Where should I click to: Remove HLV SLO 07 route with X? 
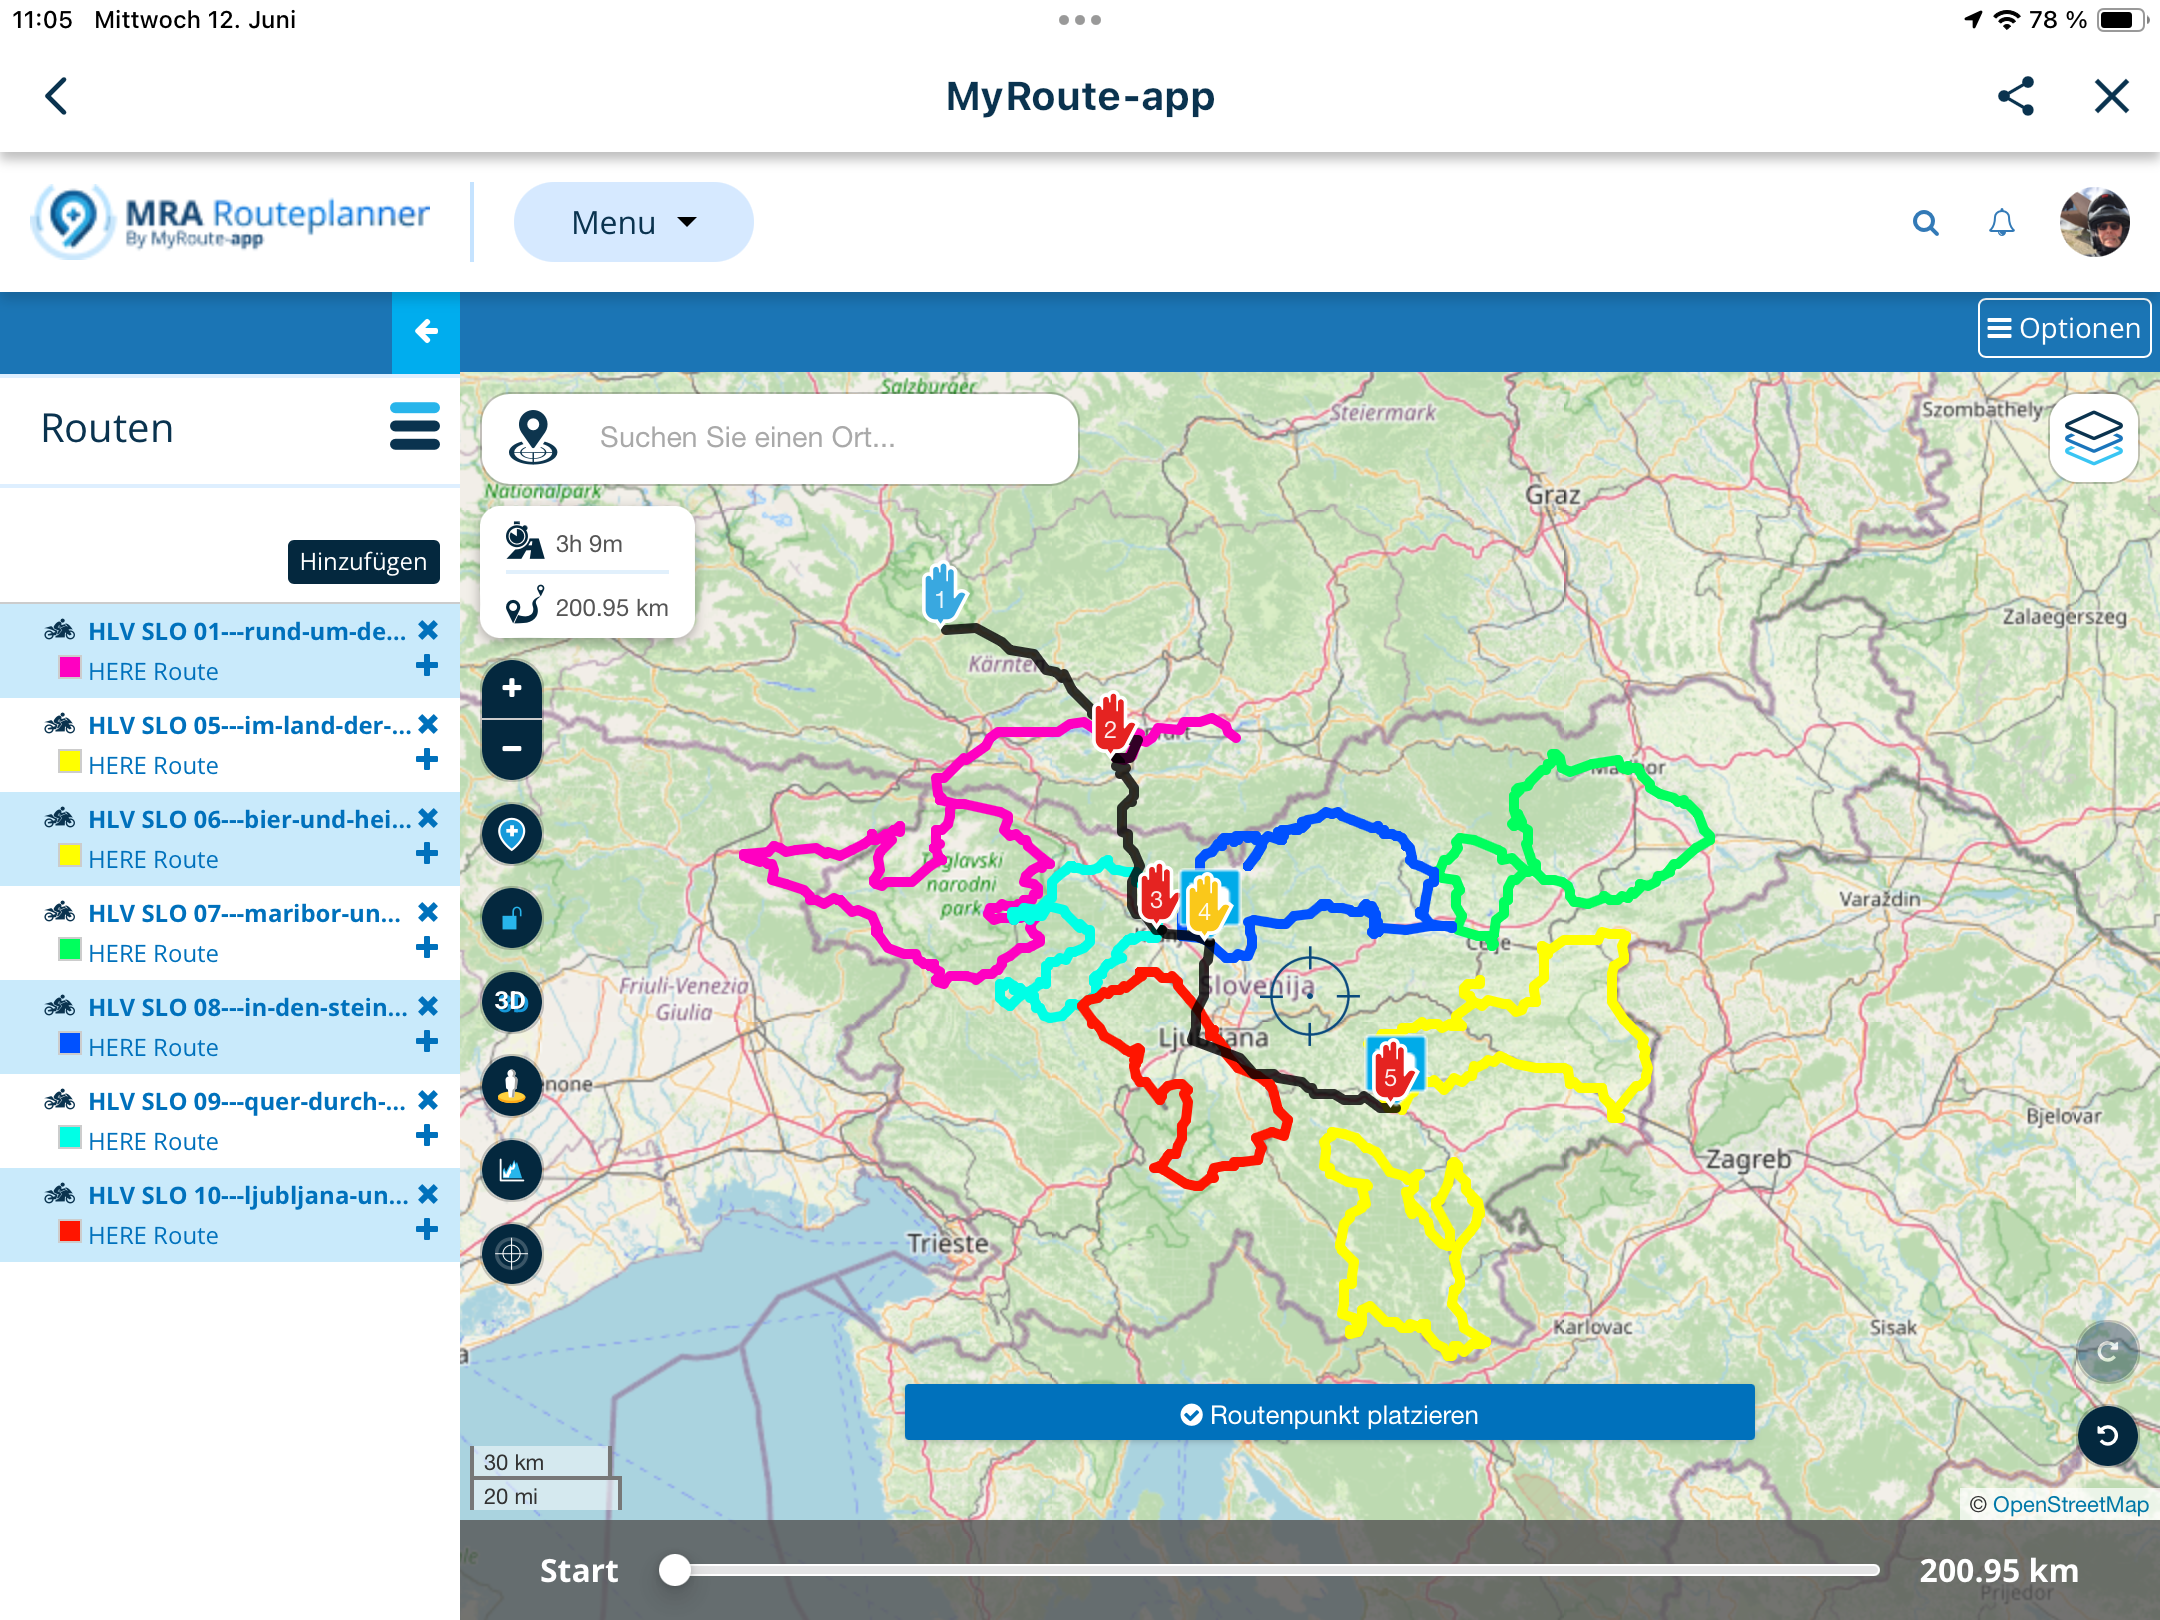[x=428, y=912]
